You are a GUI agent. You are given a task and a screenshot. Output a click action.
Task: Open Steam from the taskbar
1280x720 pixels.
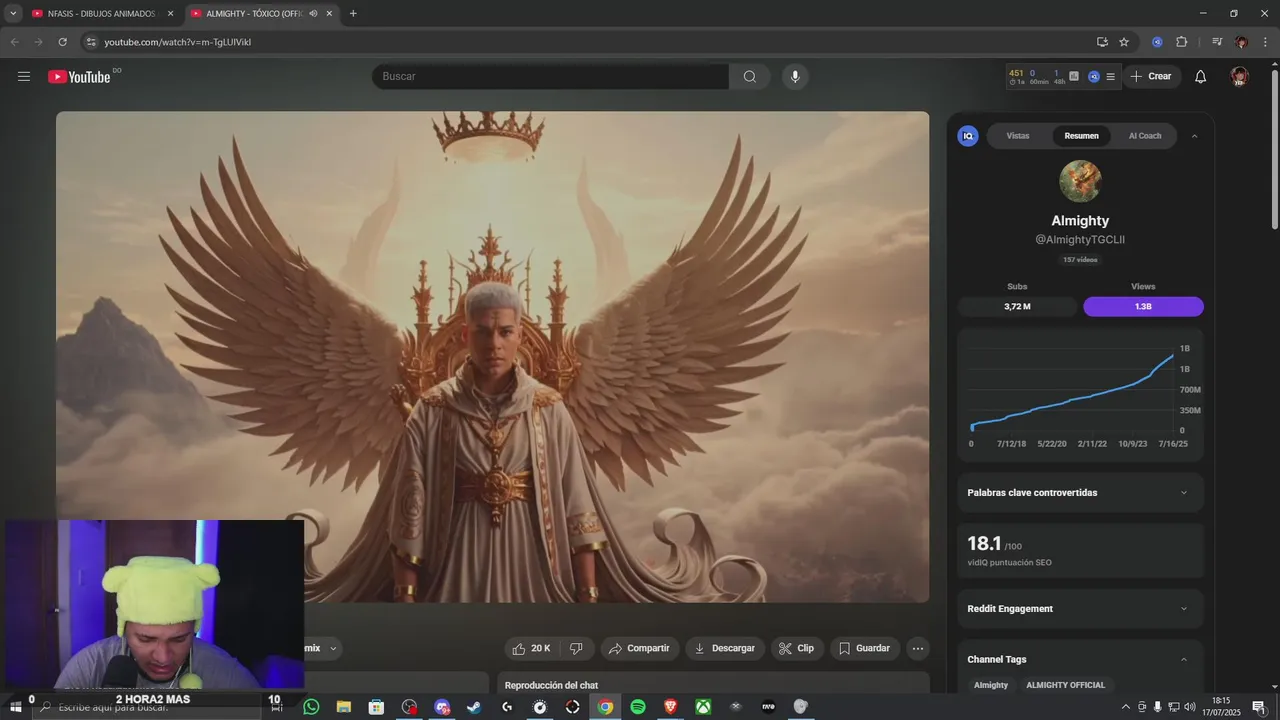[x=474, y=707]
